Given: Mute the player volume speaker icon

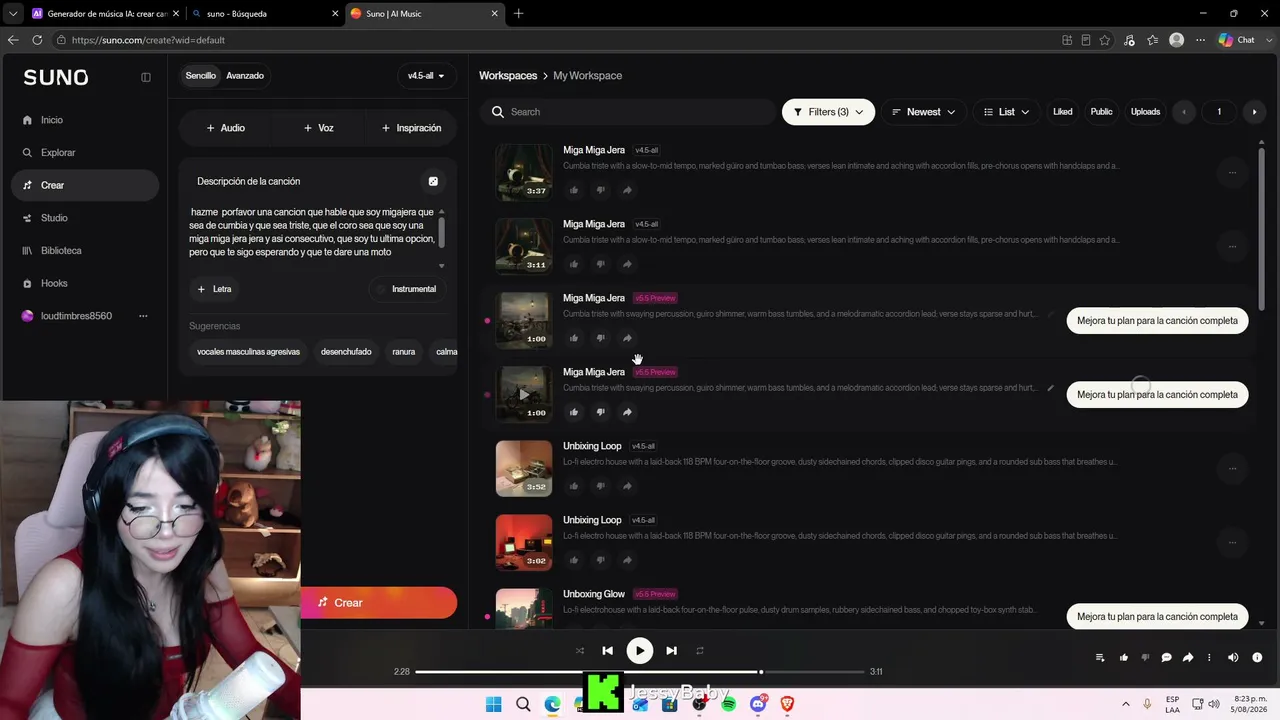Looking at the screenshot, I should [x=1233, y=658].
